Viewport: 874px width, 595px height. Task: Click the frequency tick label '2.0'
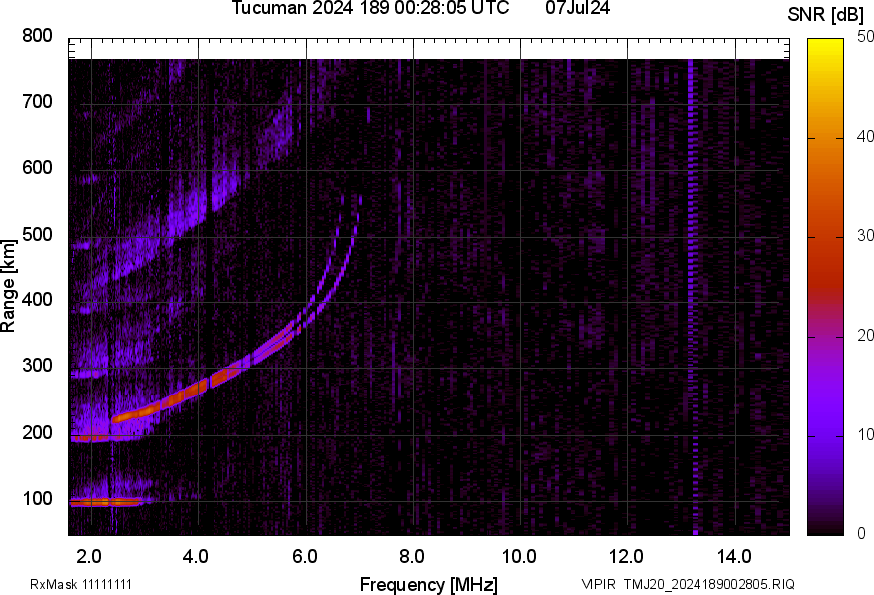coord(89,557)
